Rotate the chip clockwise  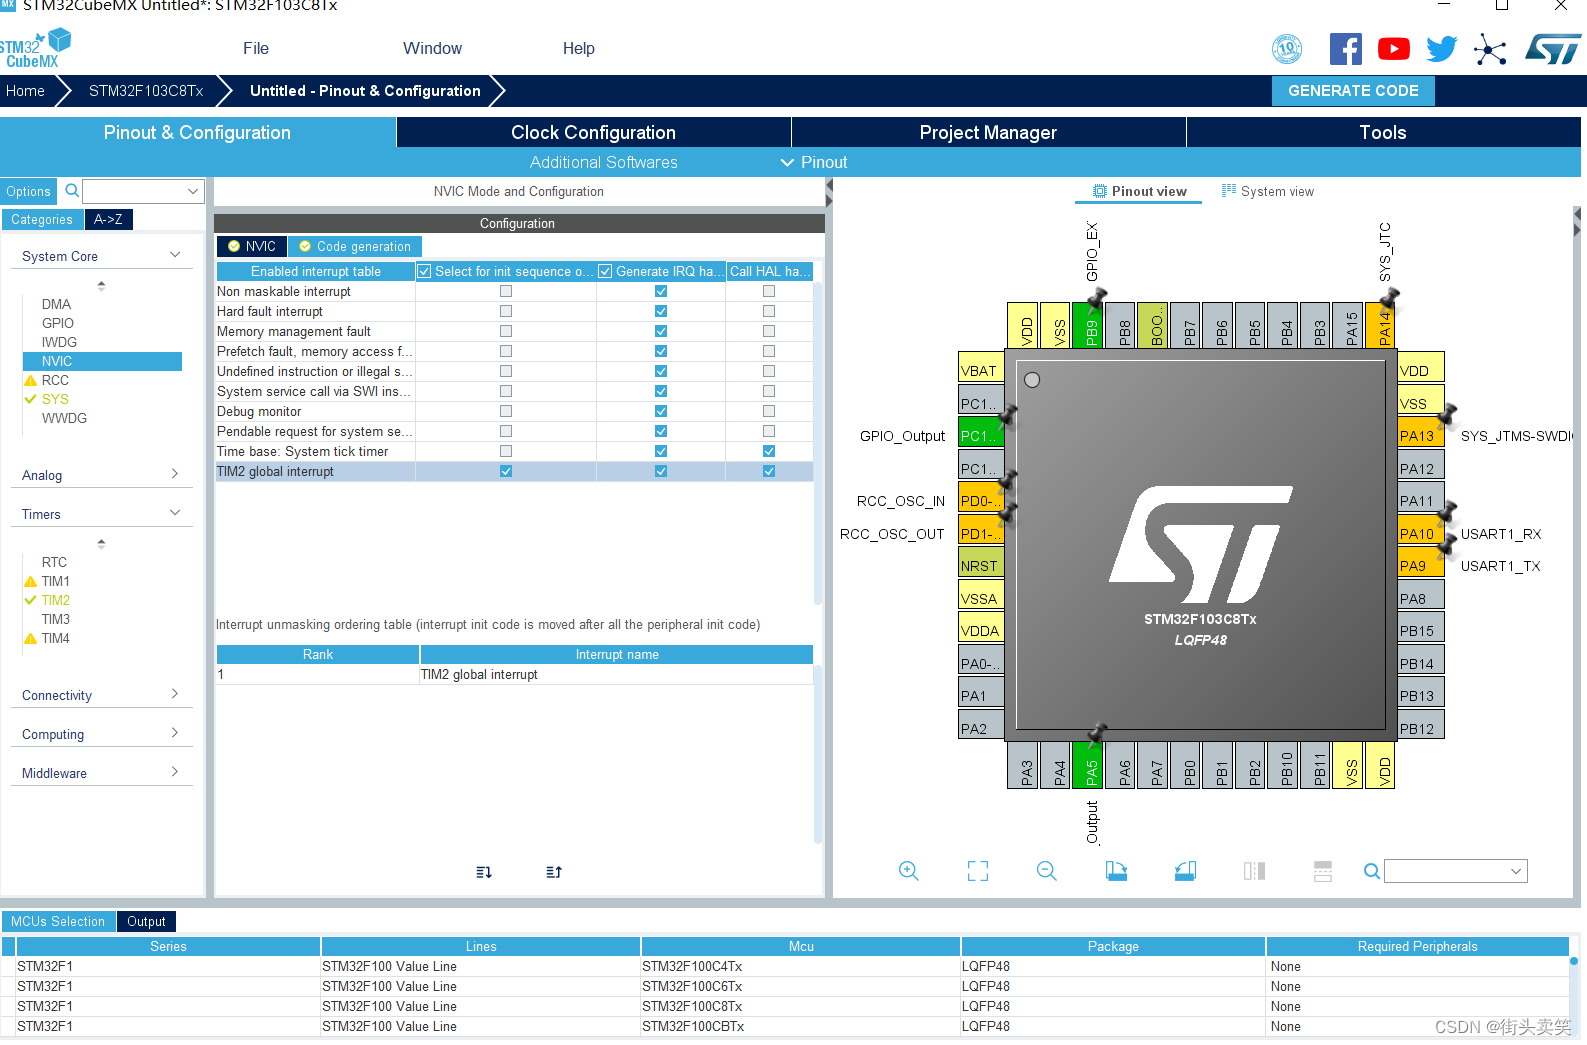(x=1116, y=871)
